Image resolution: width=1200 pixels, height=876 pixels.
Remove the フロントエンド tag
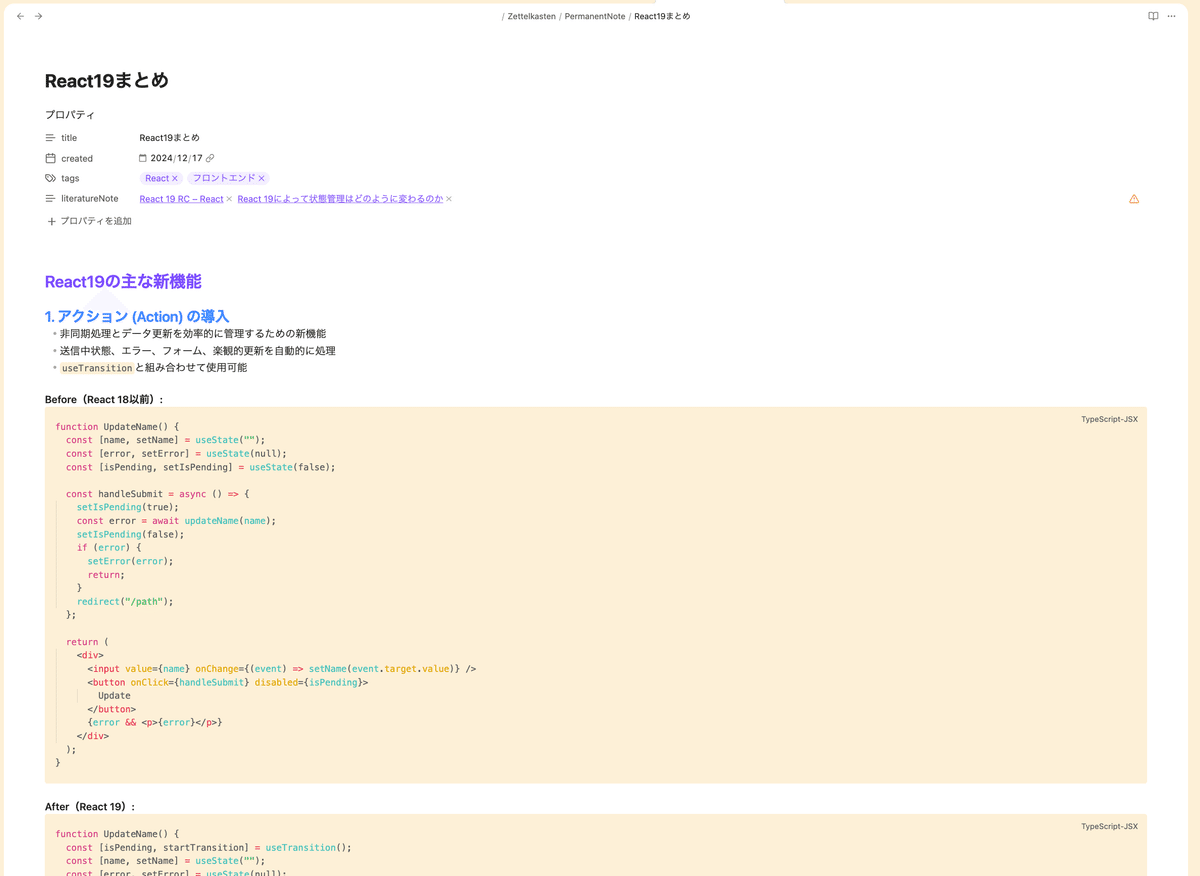pyautogui.click(x=262, y=178)
